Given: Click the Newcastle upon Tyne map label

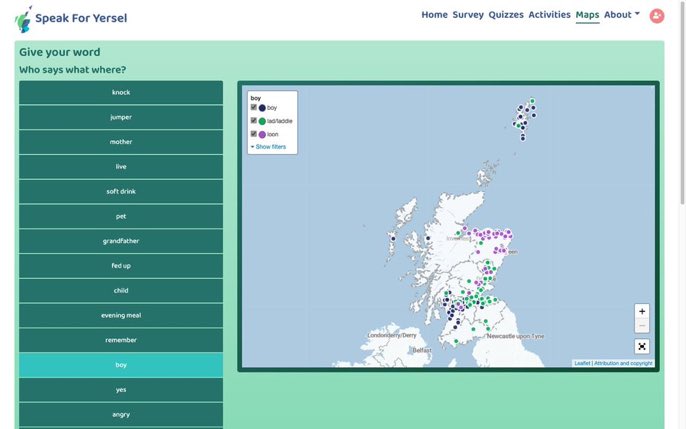Looking at the screenshot, I should coord(515,336).
